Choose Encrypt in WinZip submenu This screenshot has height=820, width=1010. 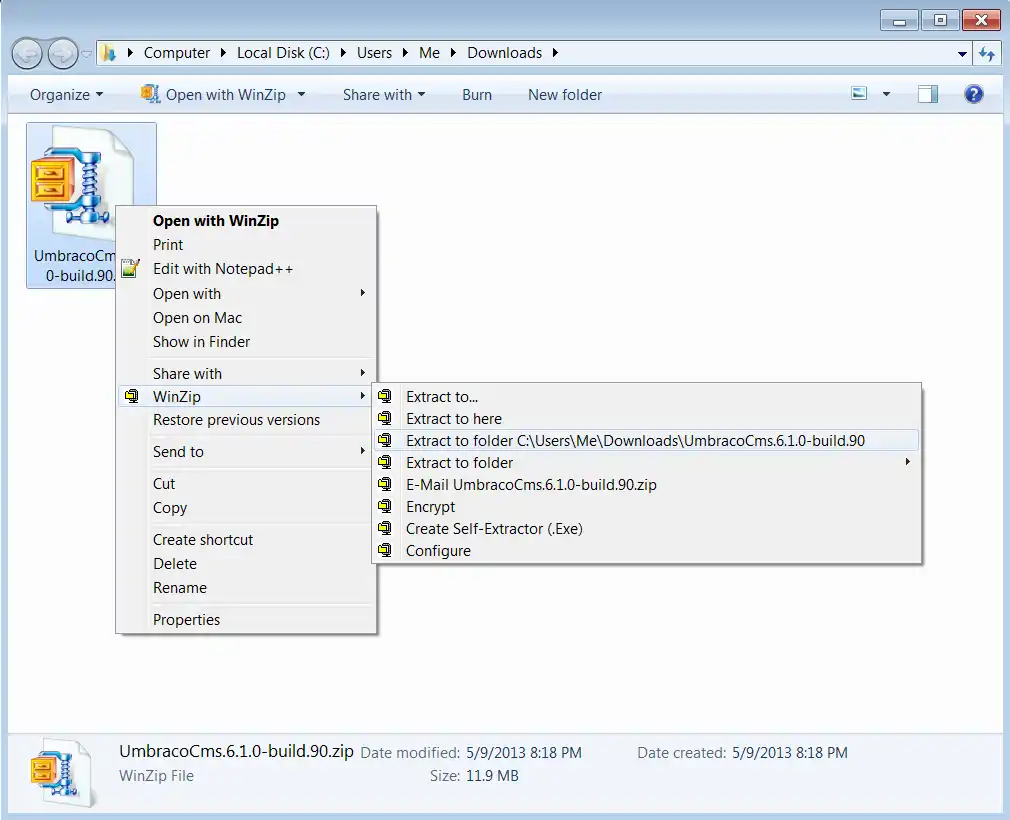point(647,506)
